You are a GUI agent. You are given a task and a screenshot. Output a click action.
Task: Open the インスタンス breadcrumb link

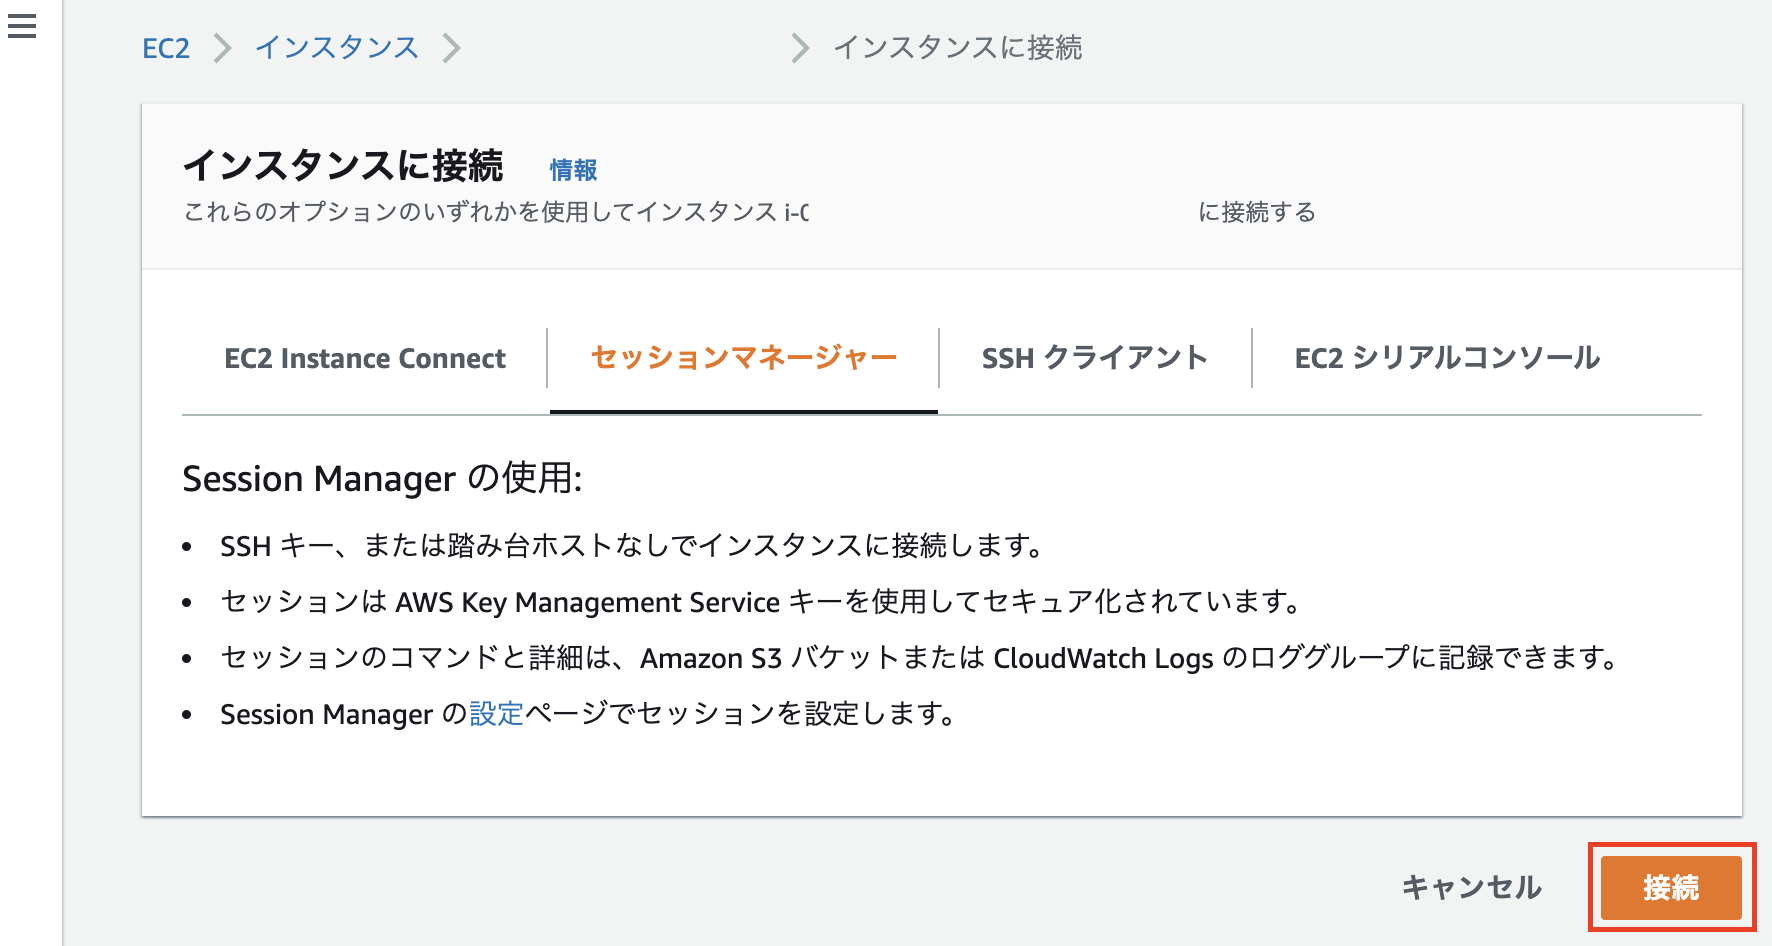pyautogui.click(x=336, y=48)
